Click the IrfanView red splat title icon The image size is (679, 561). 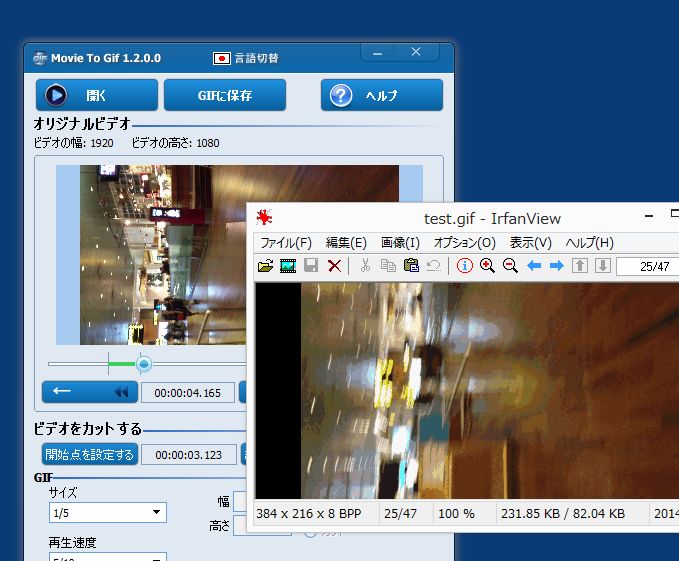264,217
